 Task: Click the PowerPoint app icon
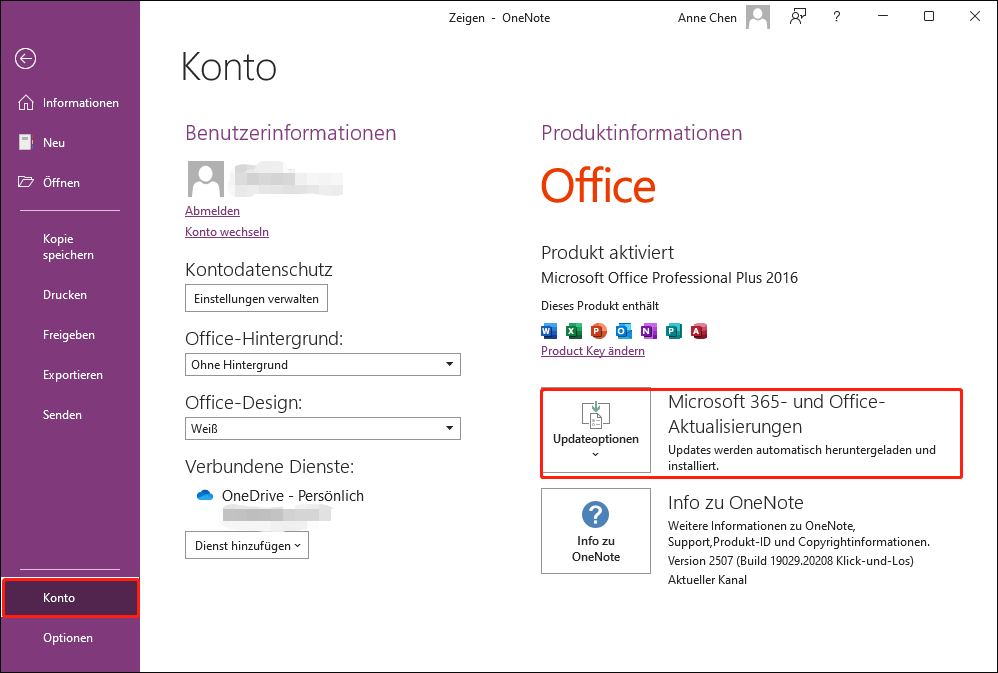pyautogui.click(x=598, y=331)
